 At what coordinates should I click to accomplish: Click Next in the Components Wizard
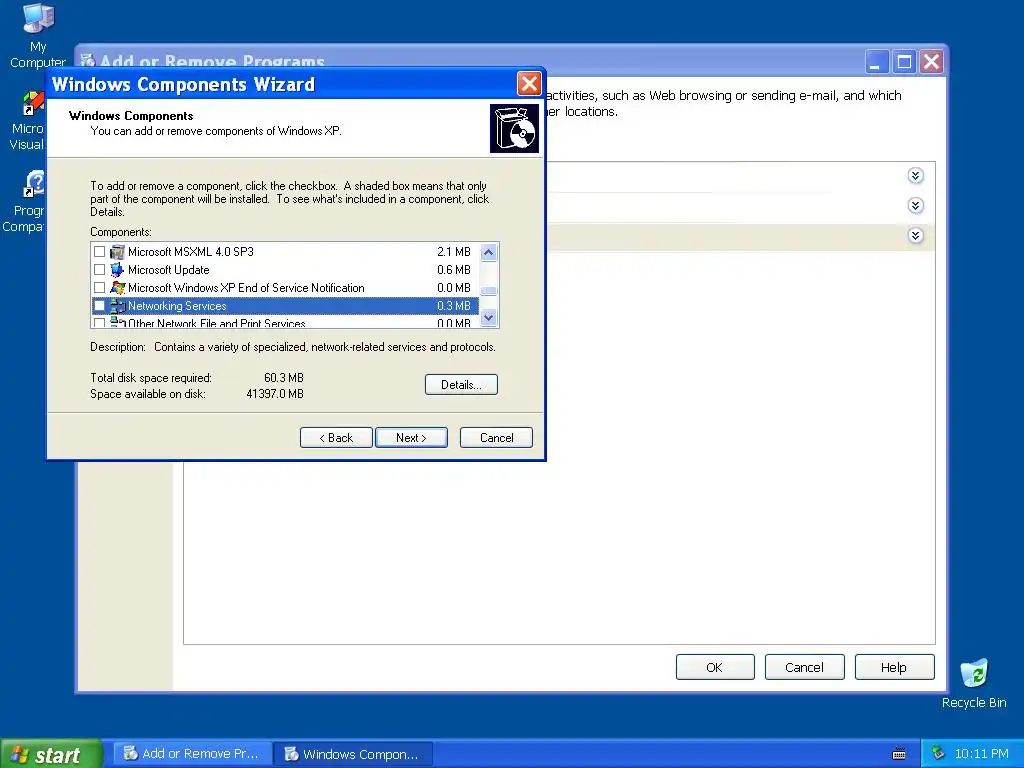pyautogui.click(x=411, y=438)
